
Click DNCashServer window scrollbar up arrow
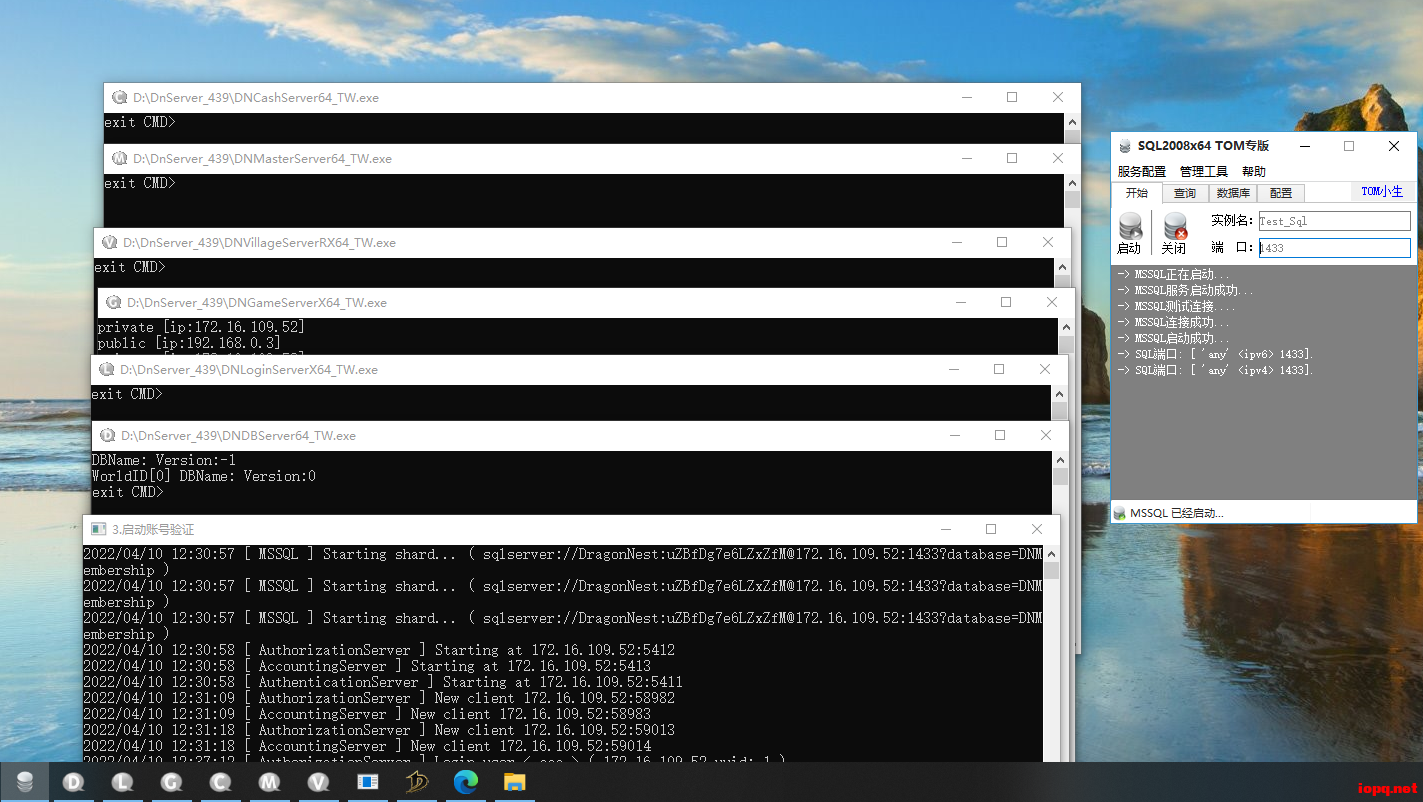pos(1072,121)
